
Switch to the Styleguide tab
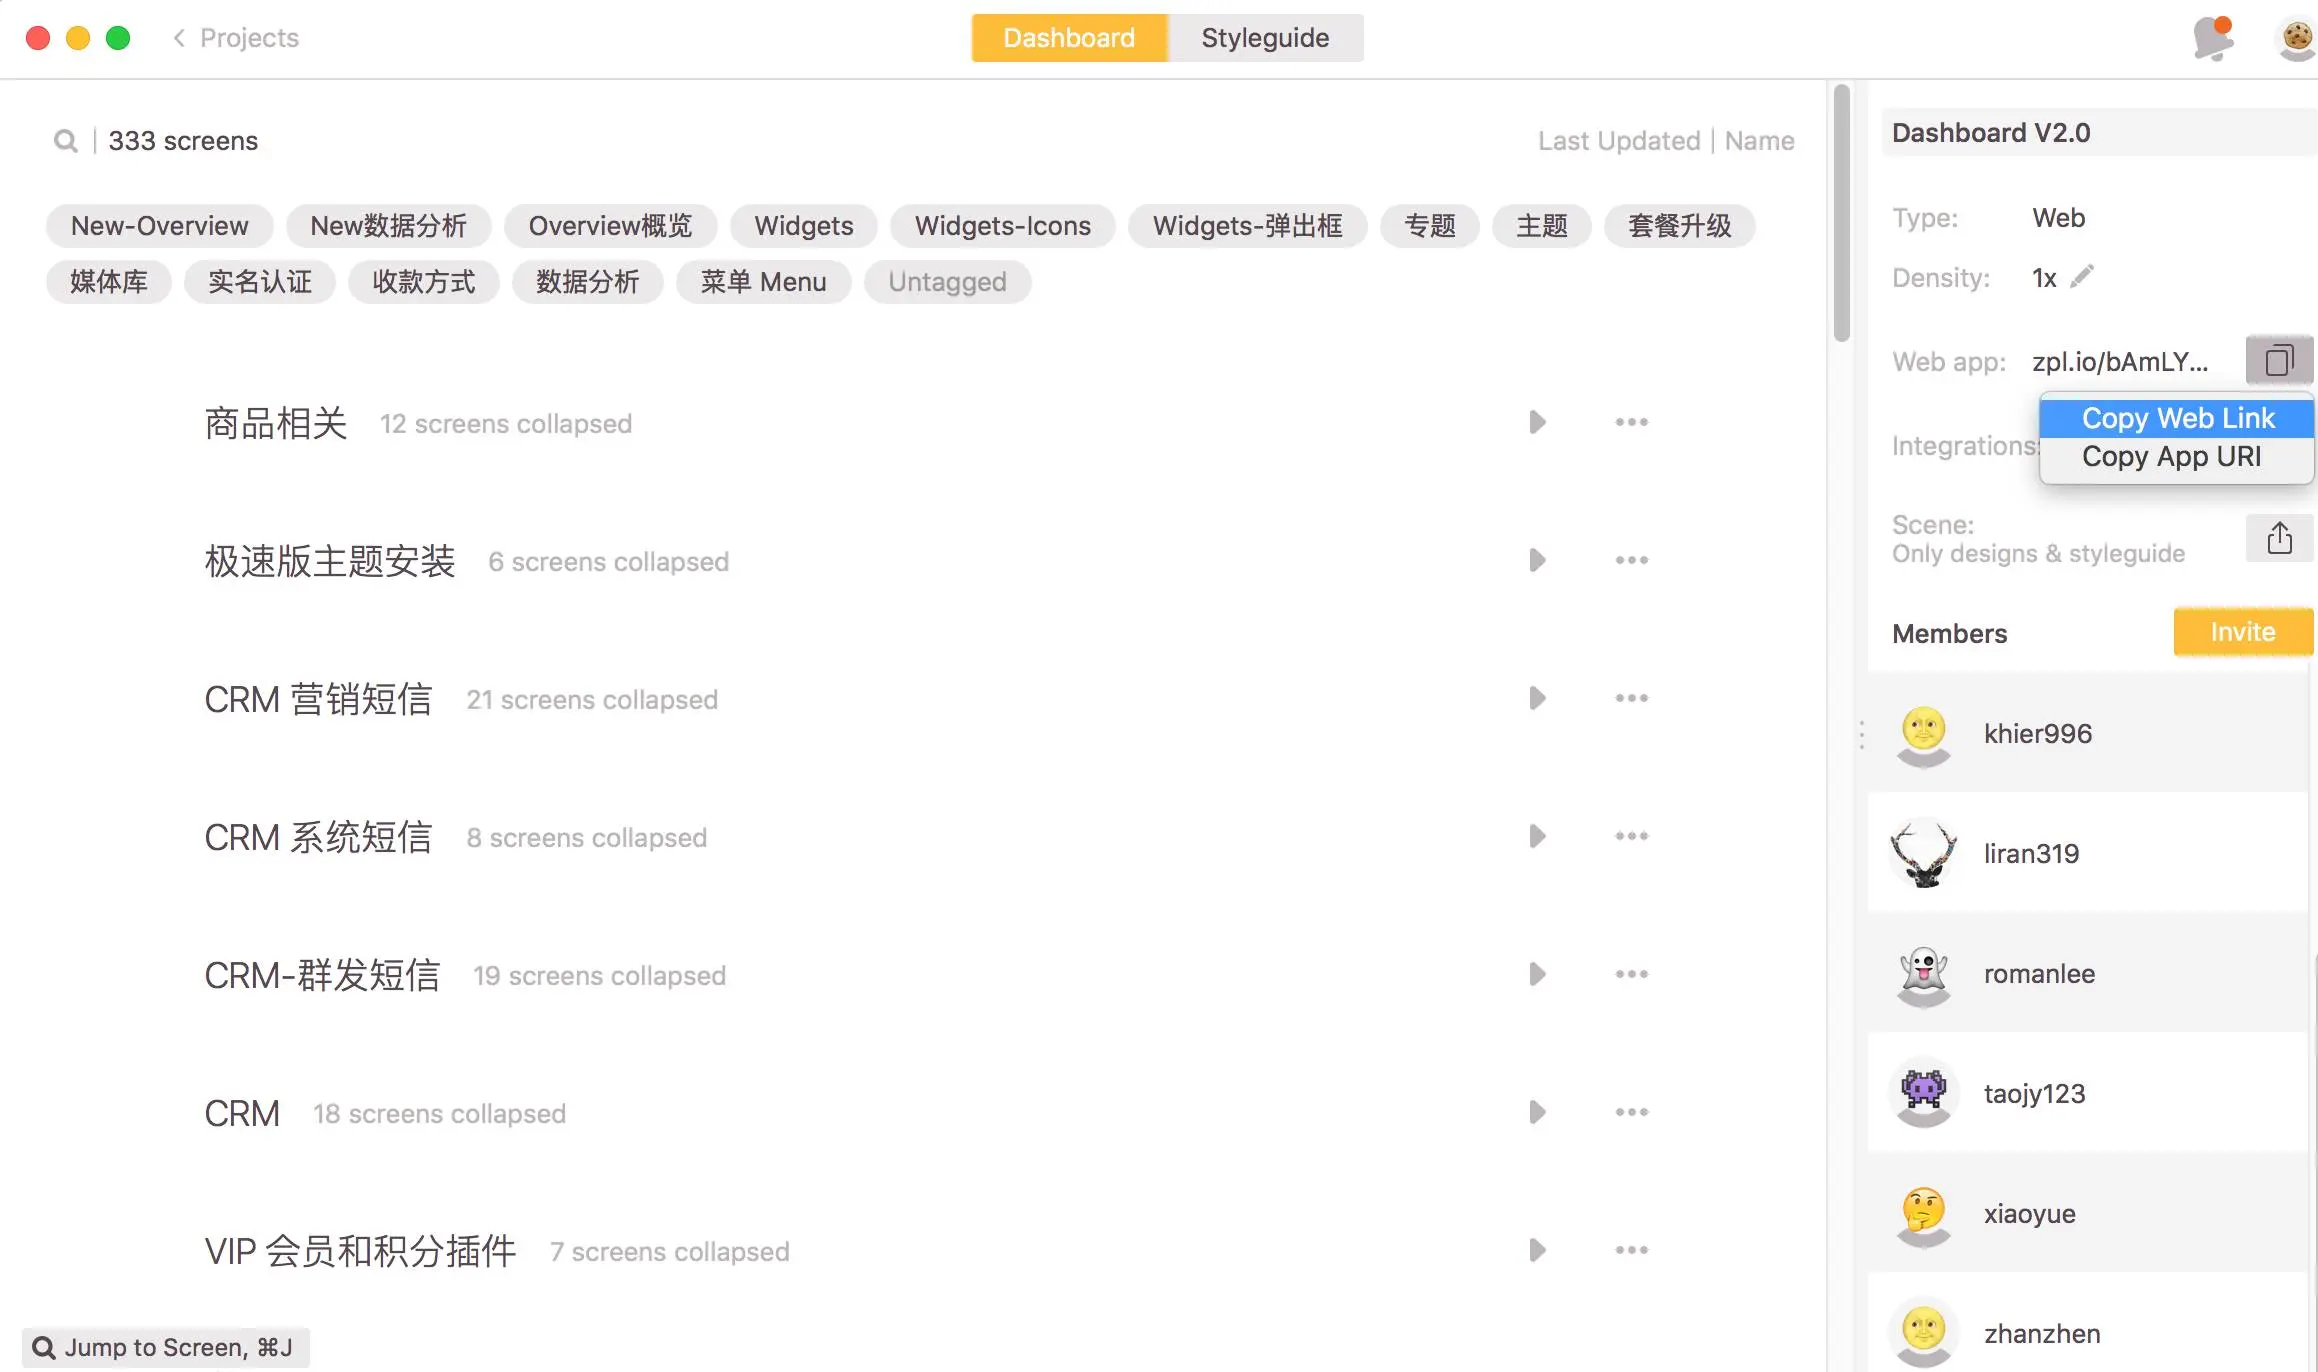tap(1265, 38)
